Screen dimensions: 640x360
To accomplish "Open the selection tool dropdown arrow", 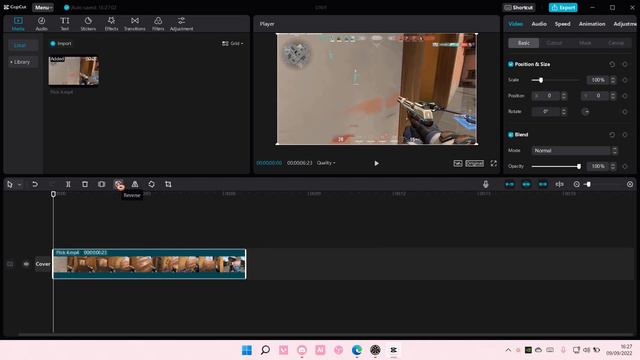I will (x=19, y=185).
